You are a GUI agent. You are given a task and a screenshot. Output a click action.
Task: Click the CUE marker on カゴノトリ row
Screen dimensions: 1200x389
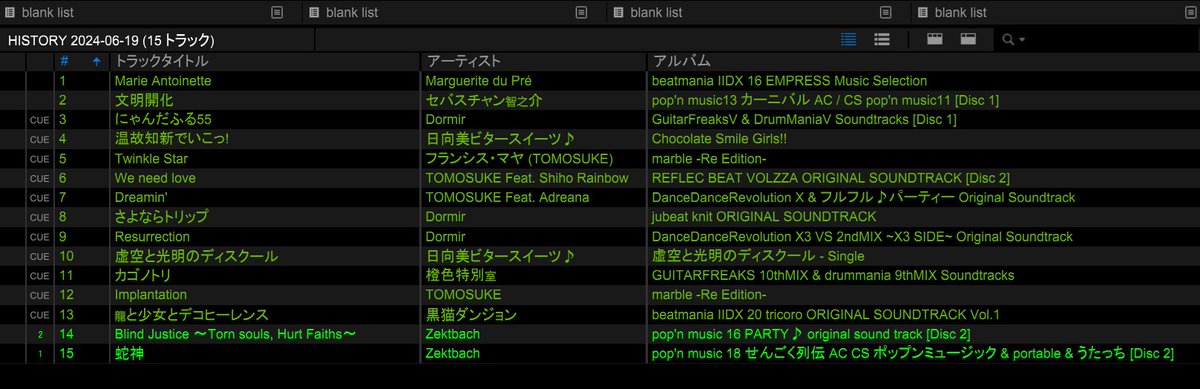pyautogui.click(x=40, y=276)
